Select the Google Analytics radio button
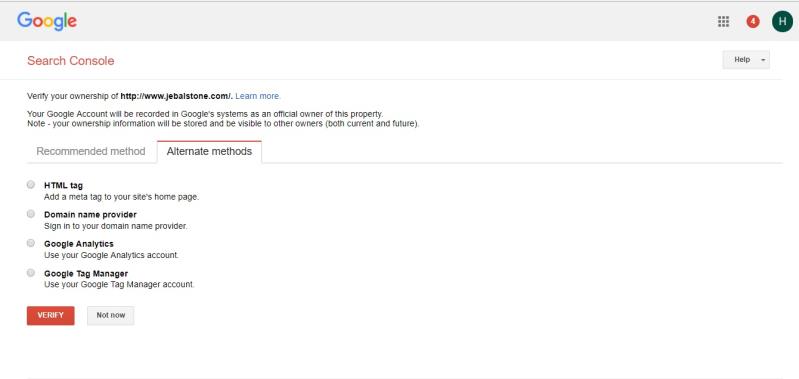Viewport: 799px width, 379px height. click(x=31, y=243)
